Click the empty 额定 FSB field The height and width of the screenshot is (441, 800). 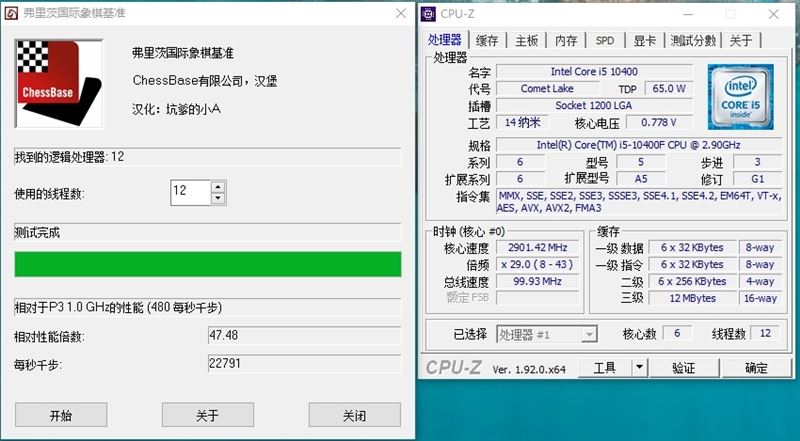click(x=538, y=298)
